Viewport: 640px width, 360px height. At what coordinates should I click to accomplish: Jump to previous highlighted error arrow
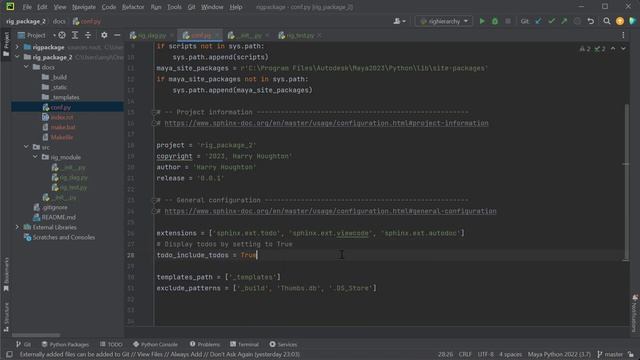613,49
